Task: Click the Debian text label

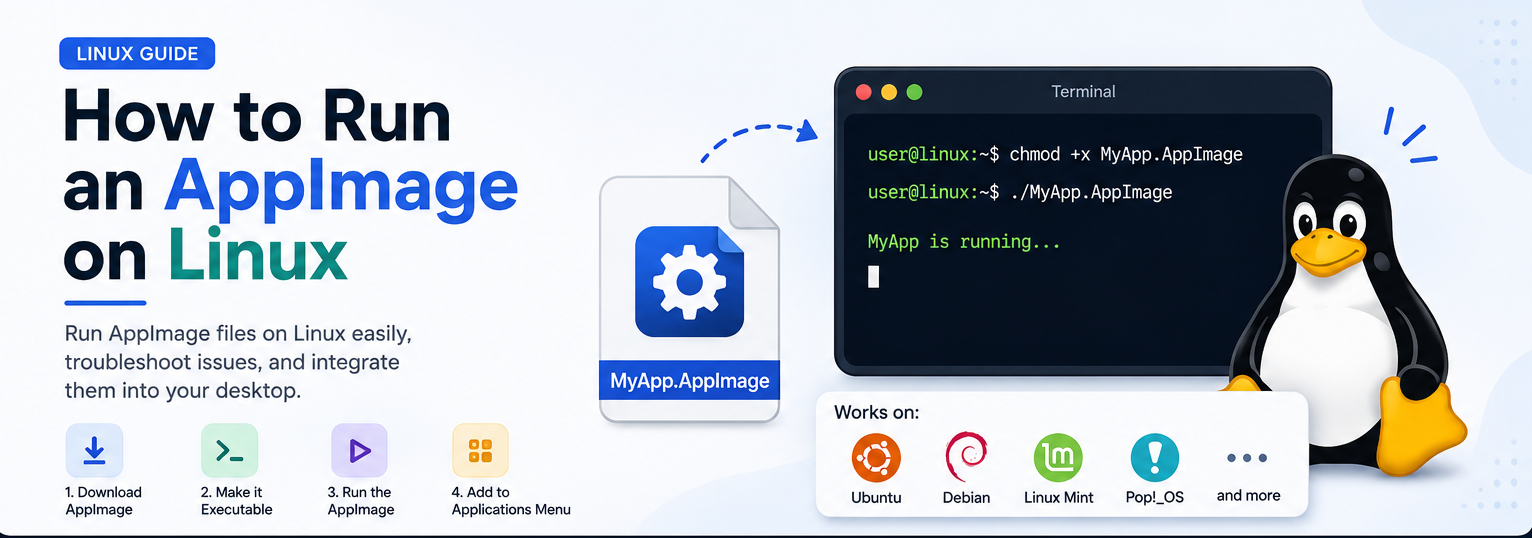Action: click(x=966, y=497)
